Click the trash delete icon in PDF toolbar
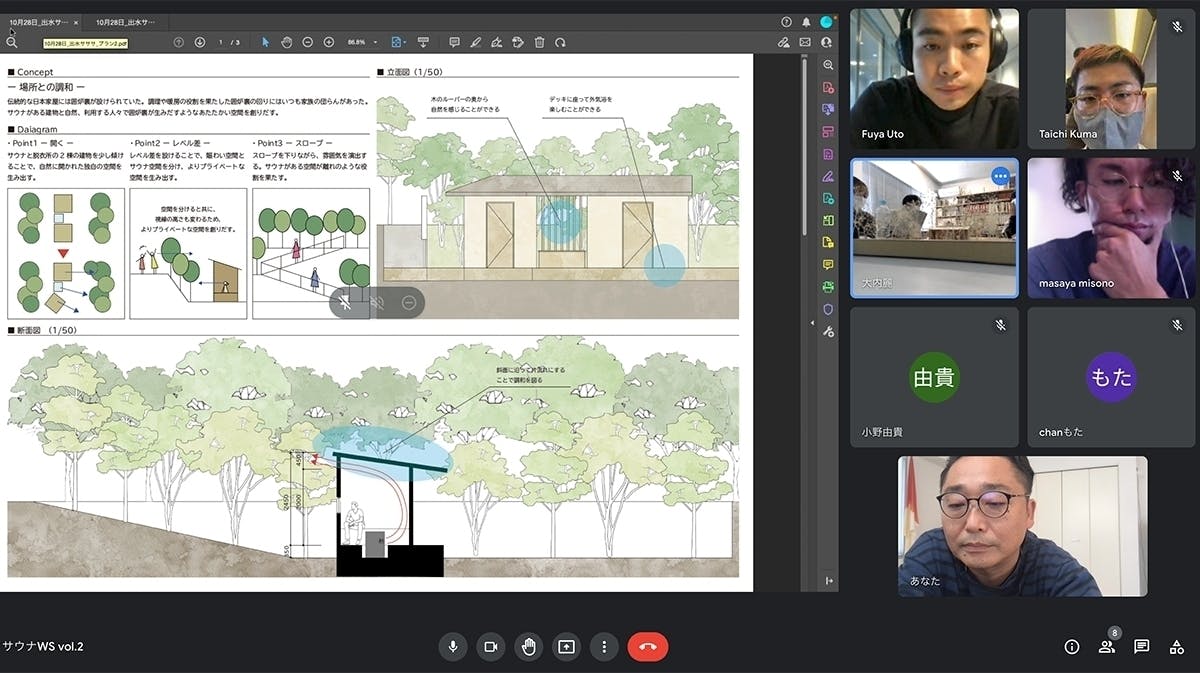The height and width of the screenshot is (673, 1200). tap(539, 42)
